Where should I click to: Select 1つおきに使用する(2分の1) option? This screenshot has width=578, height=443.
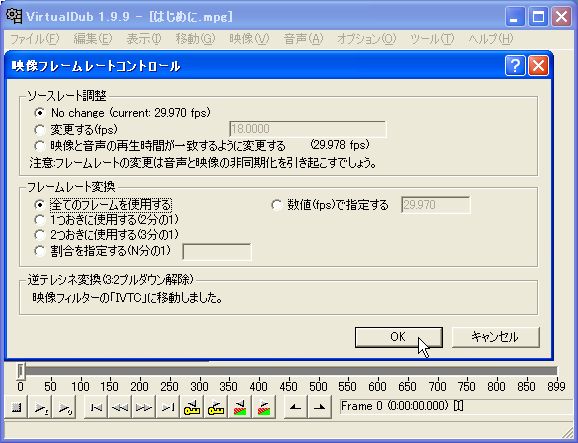tap(39, 220)
